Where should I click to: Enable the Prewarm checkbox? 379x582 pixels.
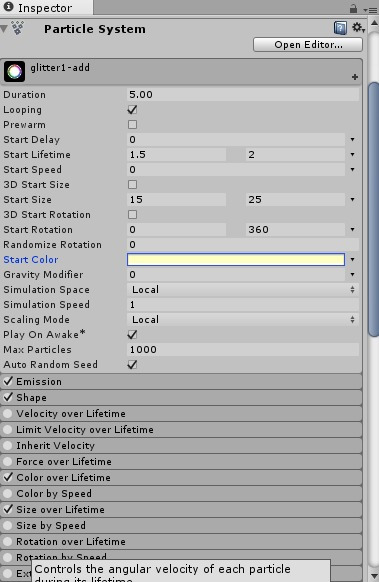coord(132,124)
